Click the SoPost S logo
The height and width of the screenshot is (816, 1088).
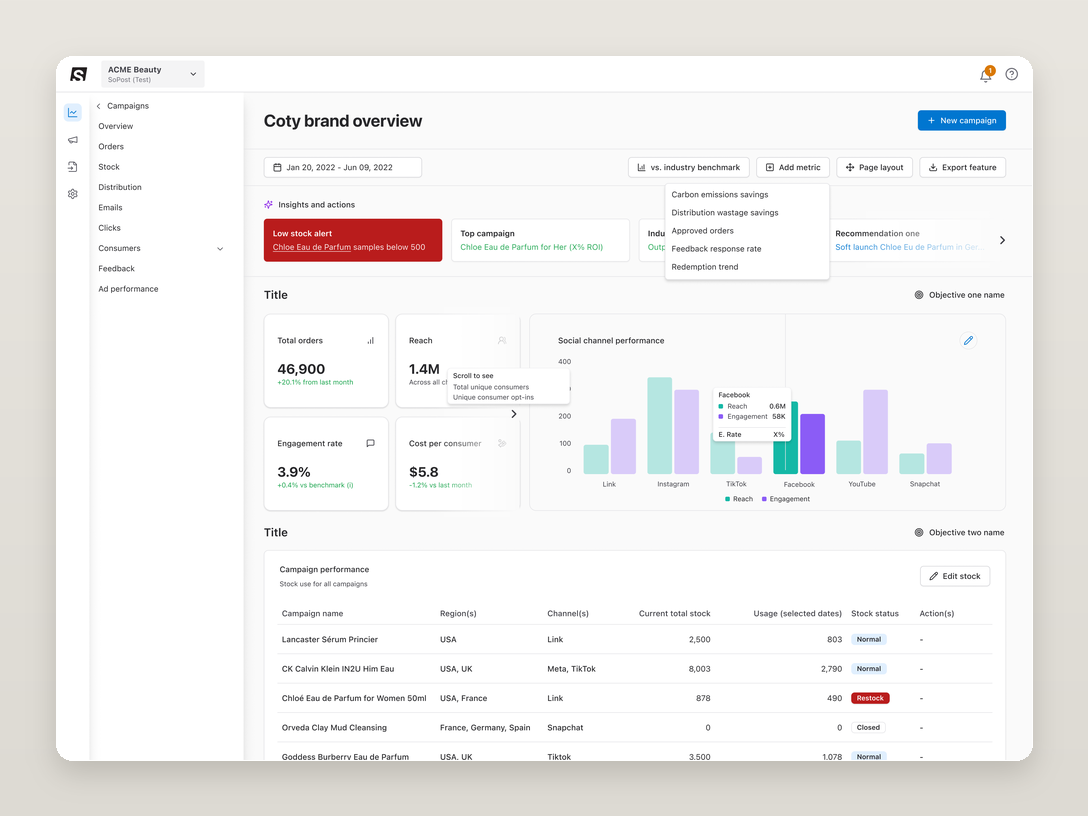click(x=78, y=74)
